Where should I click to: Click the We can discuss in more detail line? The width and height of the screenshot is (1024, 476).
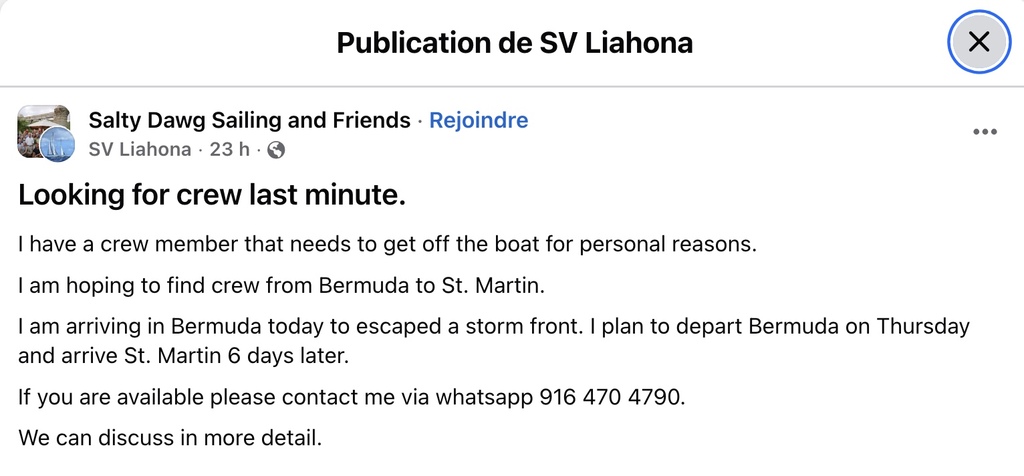coord(170,438)
